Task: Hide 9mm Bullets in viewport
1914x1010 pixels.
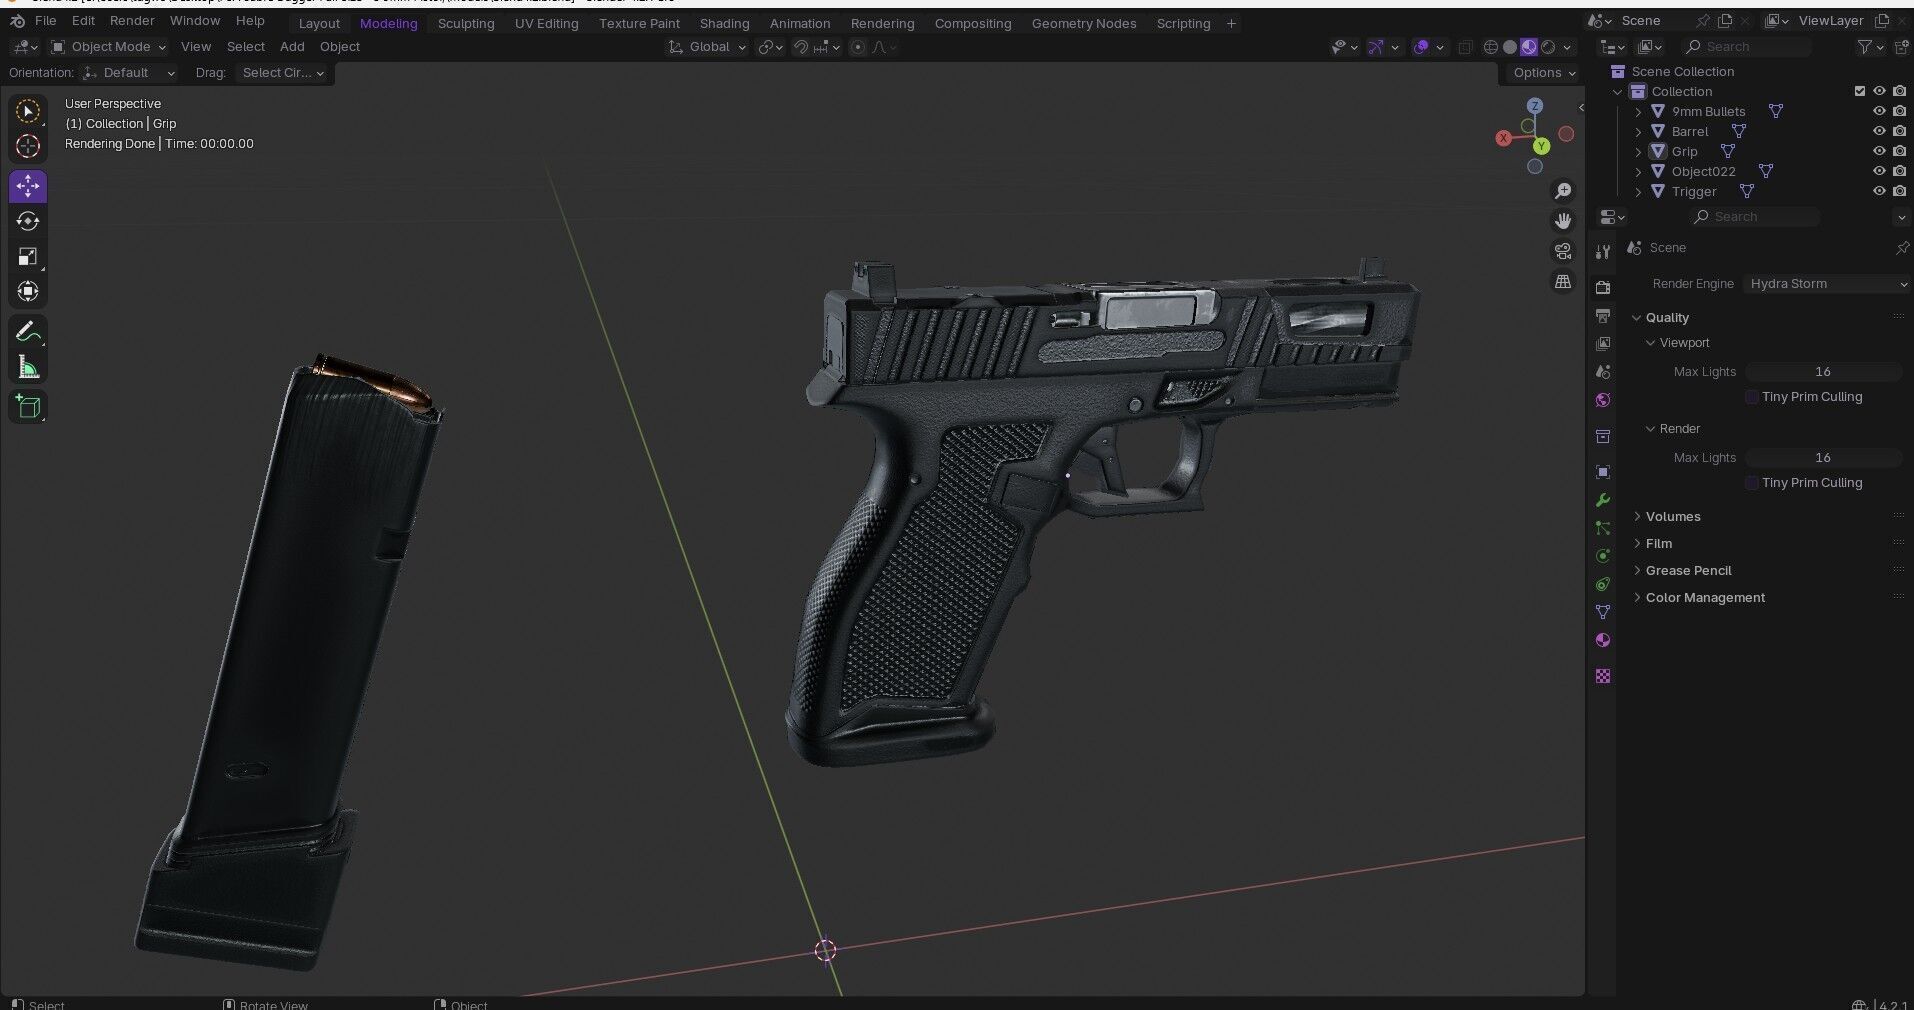Action: click(x=1879, y=111)
